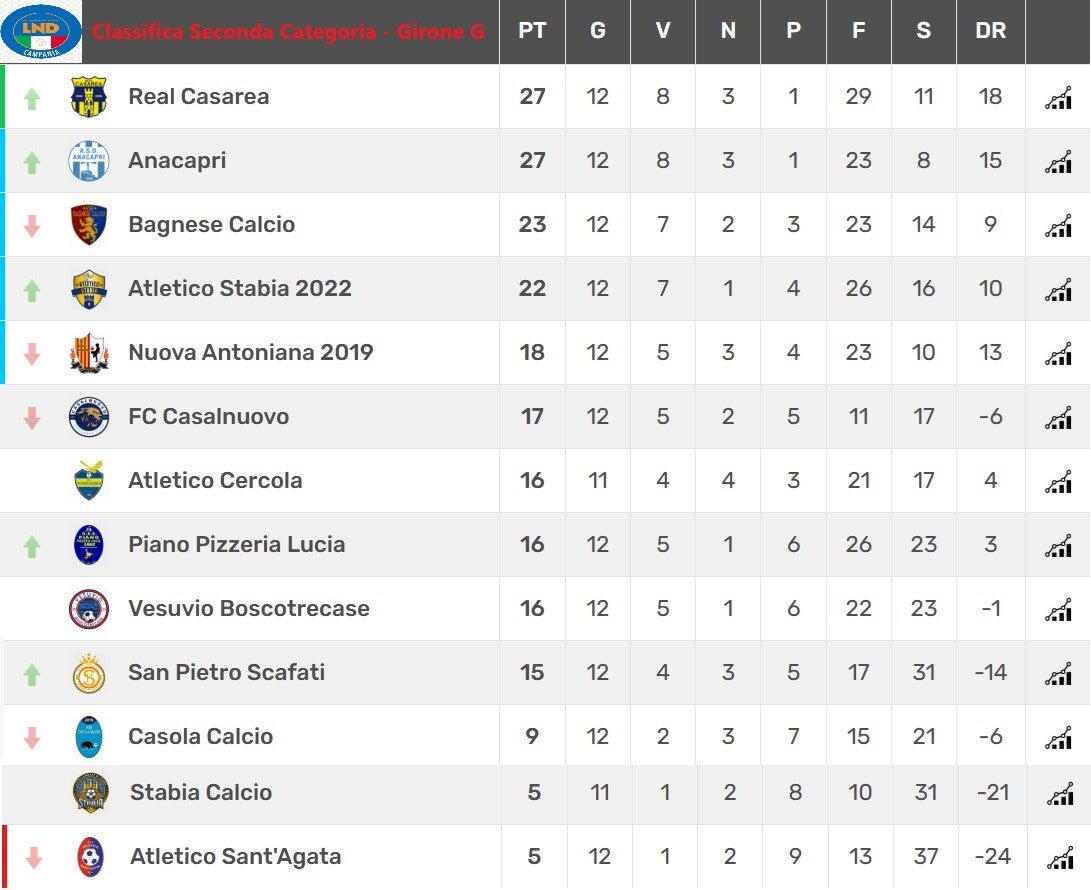Click the Bagnese Calcio team crest
The width and height of the screenshot is (1091, 890).
(x=89, y=224)
